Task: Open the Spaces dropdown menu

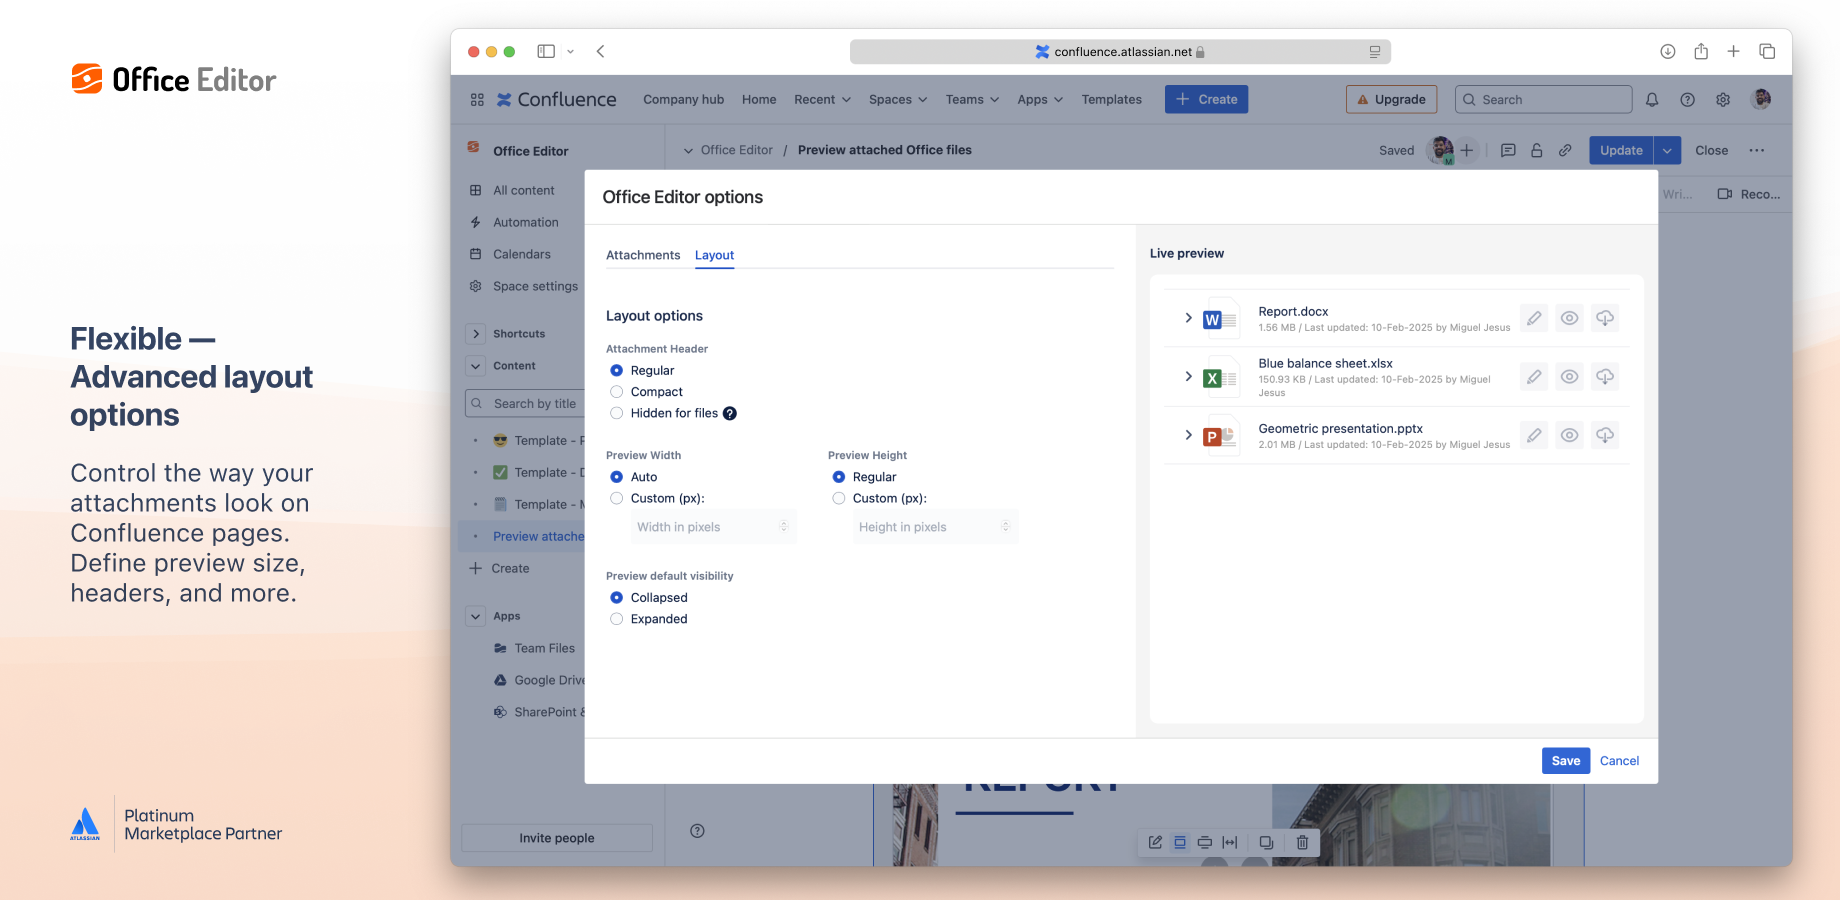Action: [x=898, y=99]
